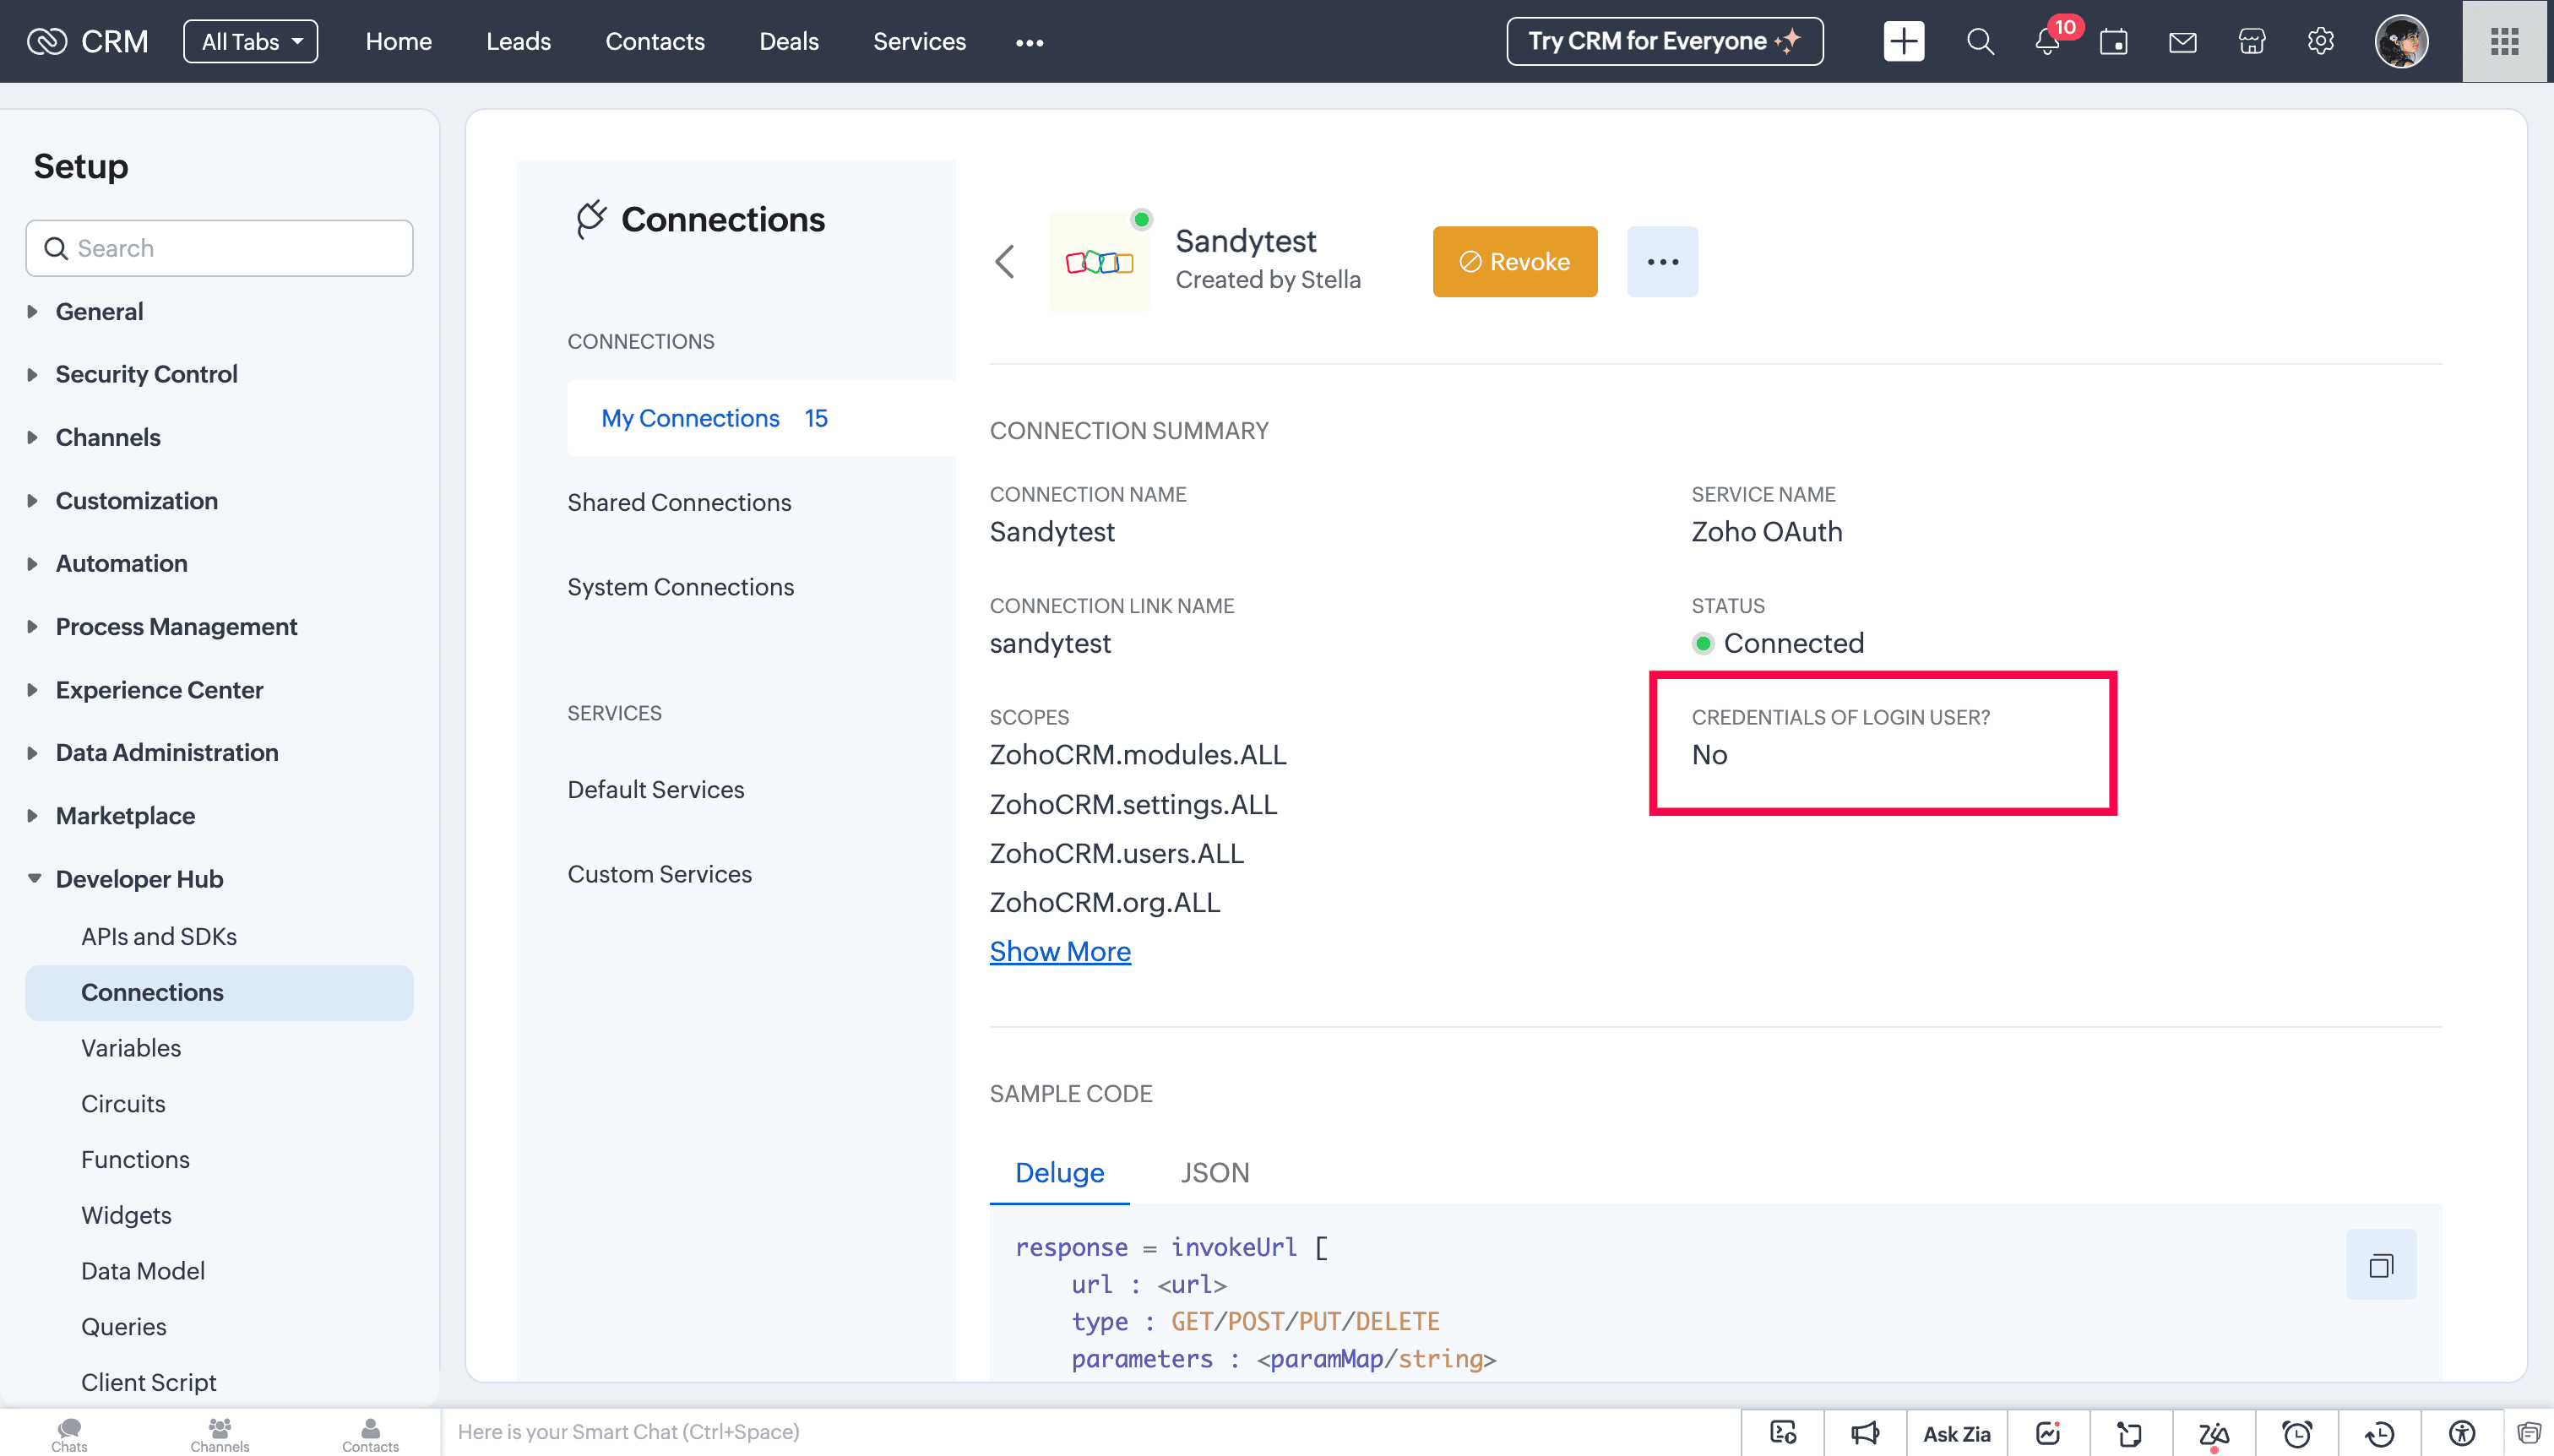Image resolution: width=2554 pixels, height=1456 pixels.
Task: Open the All Tabs dropdown
Action: 250,42
